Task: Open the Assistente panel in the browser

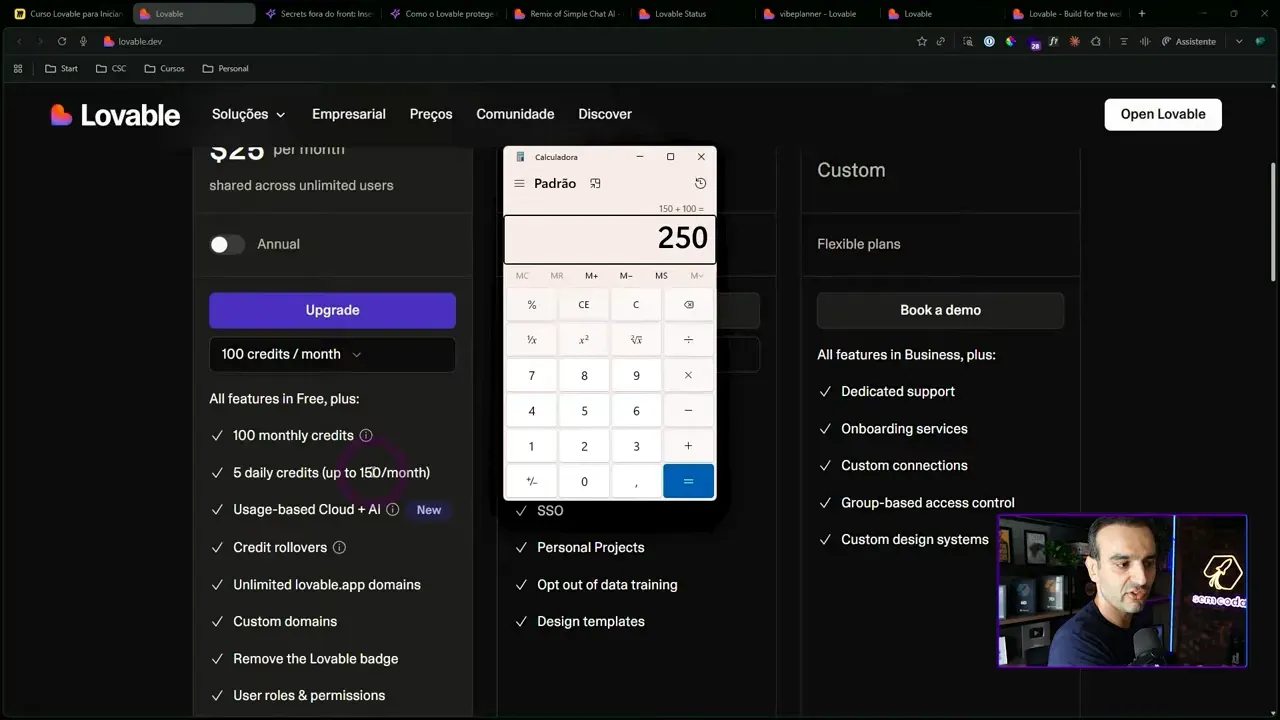Action: pos(1187,41)
